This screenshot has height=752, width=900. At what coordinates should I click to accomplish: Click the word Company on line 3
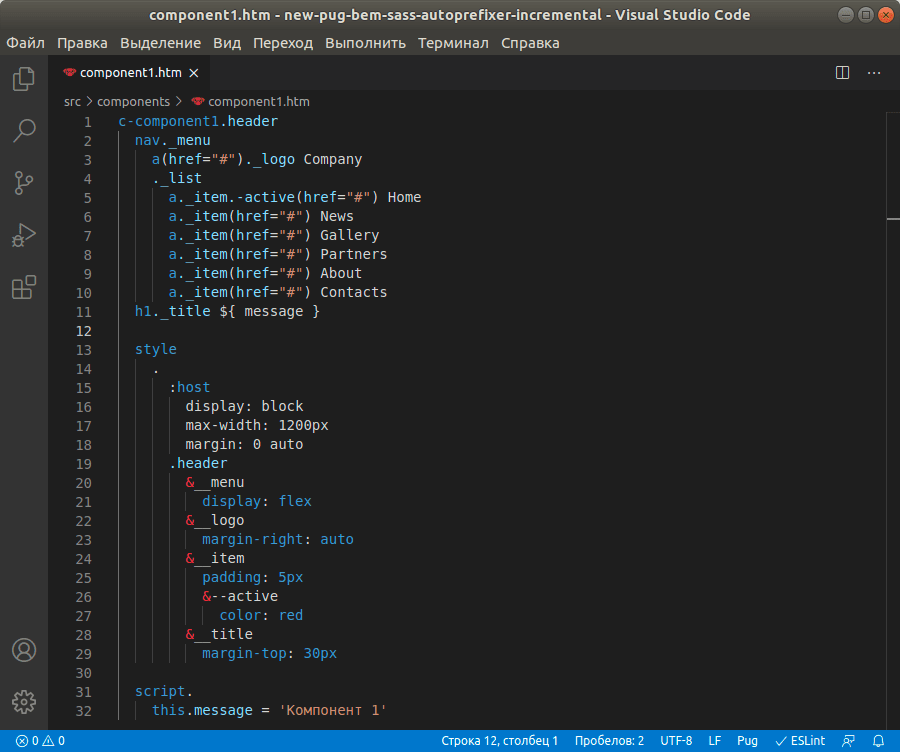pyautogui.click(x=333, y=160)
